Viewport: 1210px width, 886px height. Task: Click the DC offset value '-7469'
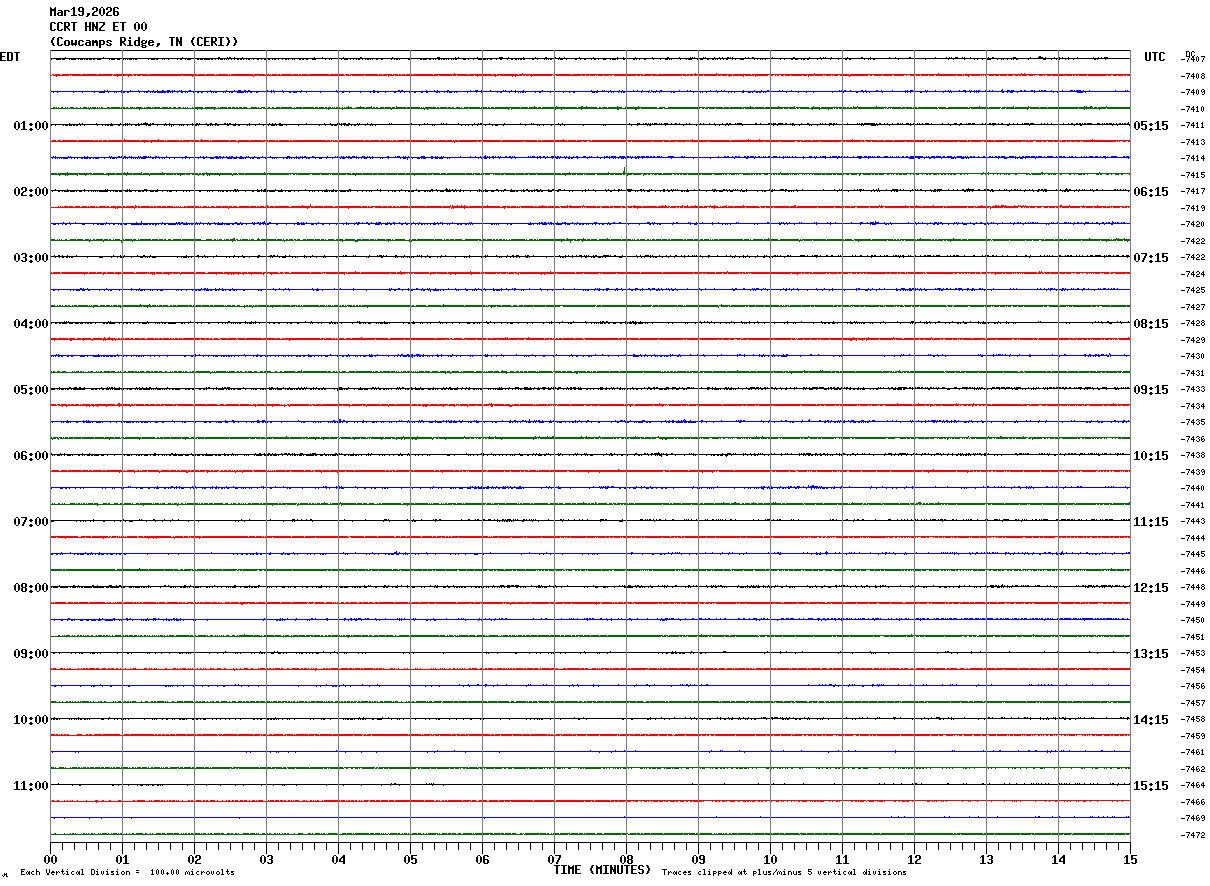1193,818
